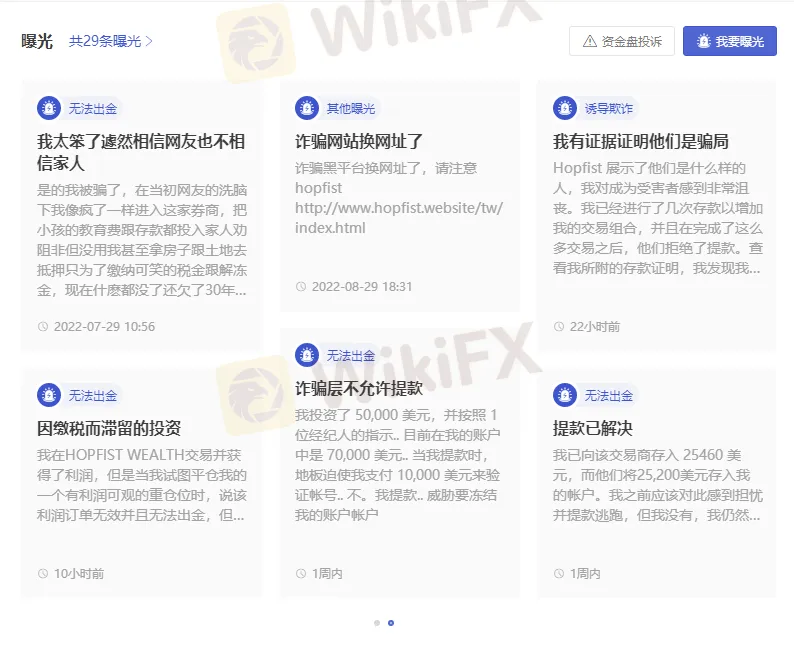Switch to first carousel page dot
Viewport: 794px width, 647px height.
pyautogui.click(x=377, y=623)
